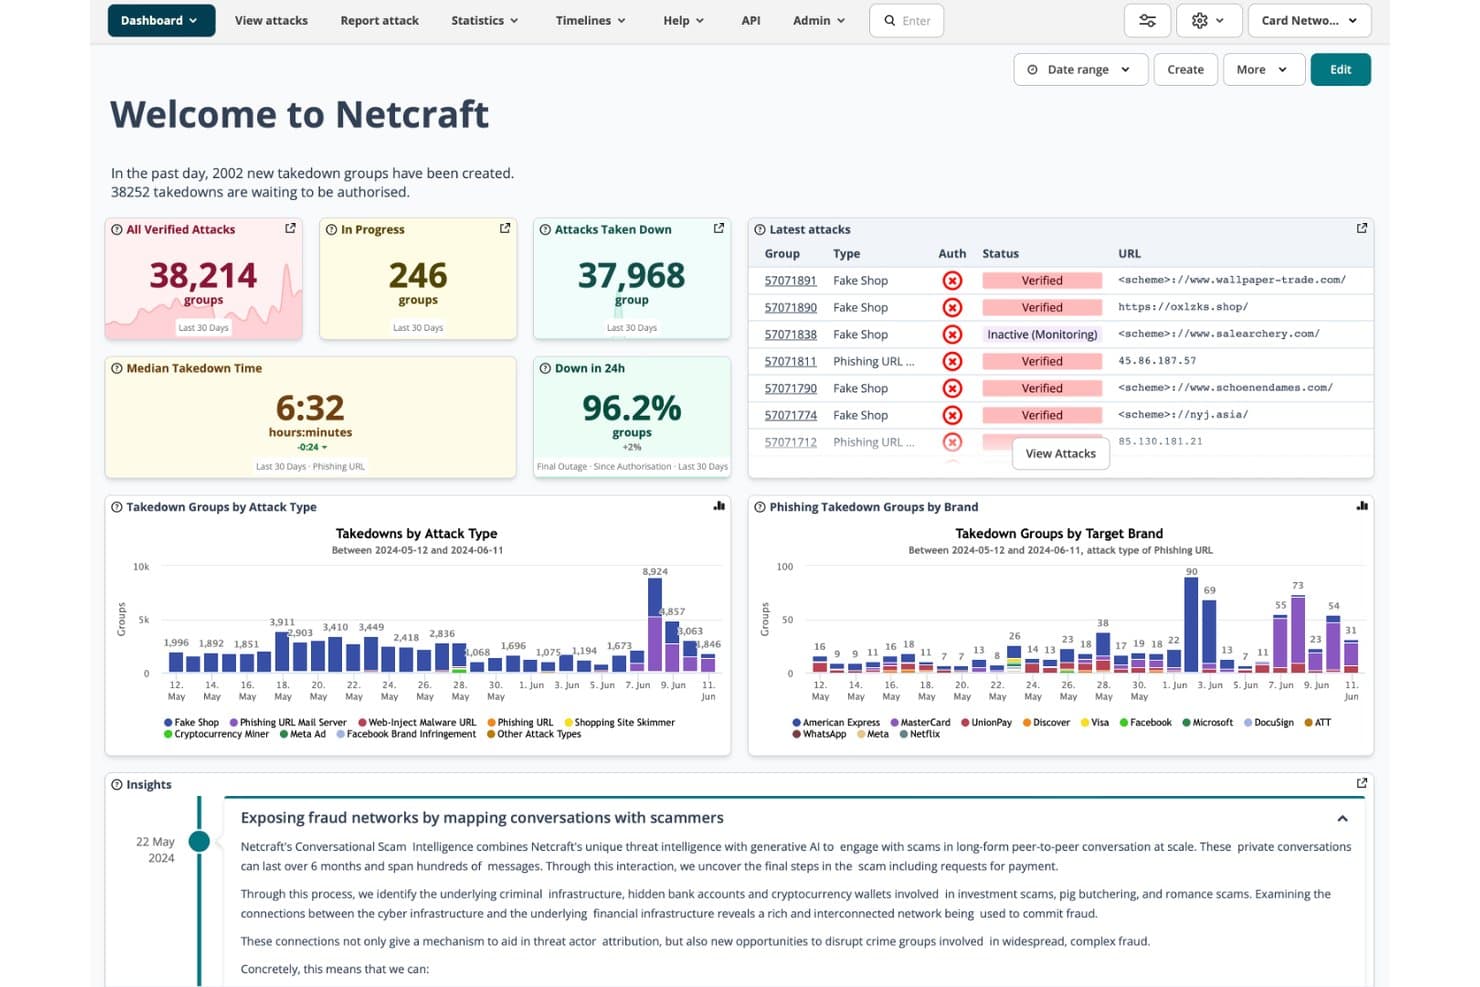Open the Admin menu
The width and height of the screenshot is (1480, 987).
(819, 21)
